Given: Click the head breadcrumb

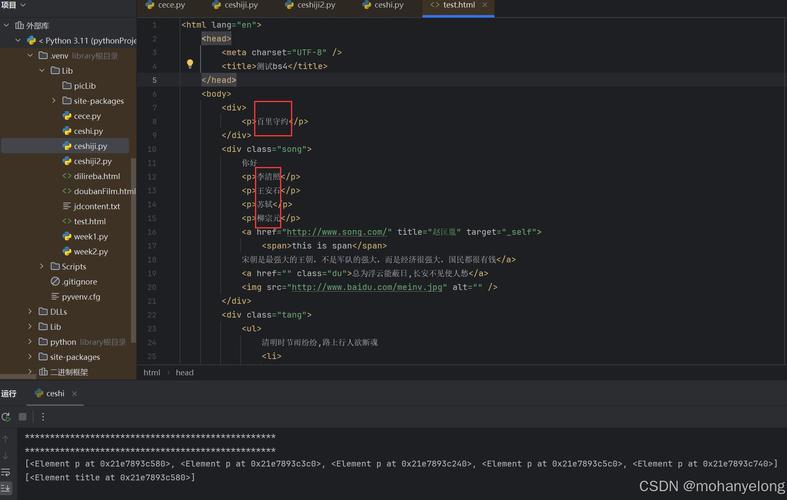Looking at the screenshot, I should (x=184, y=372).
